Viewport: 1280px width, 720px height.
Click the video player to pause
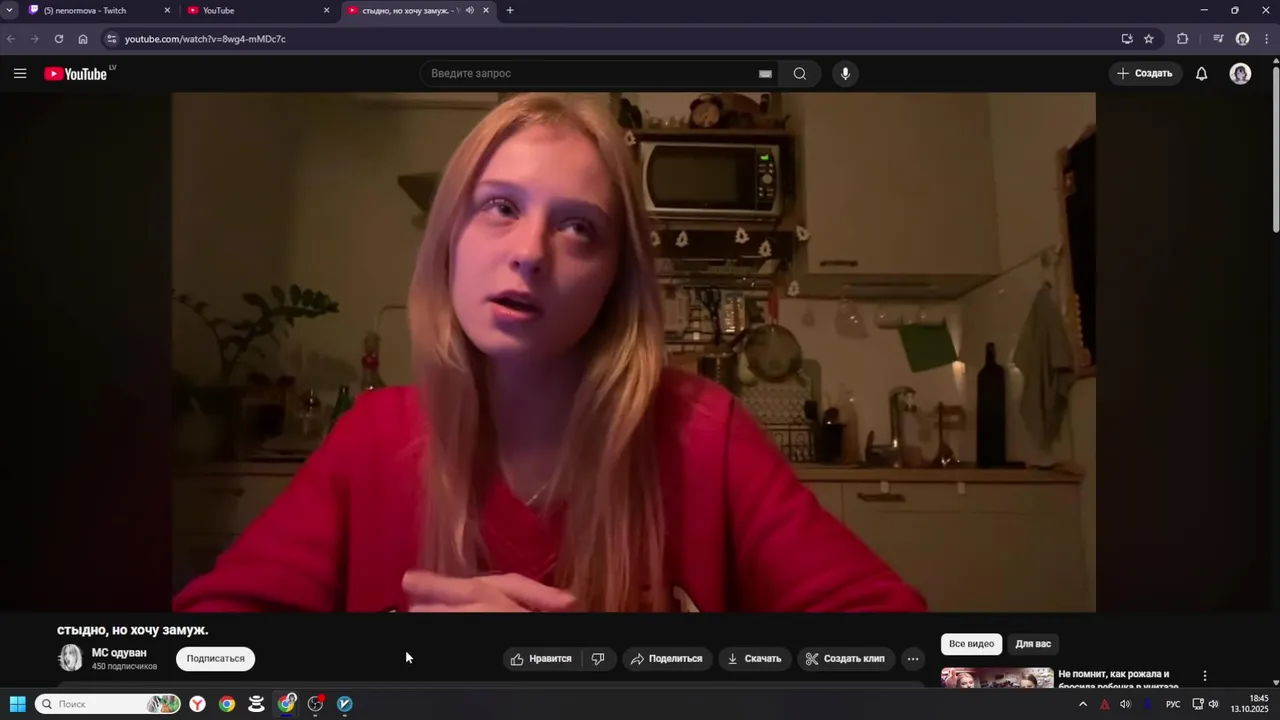click(x=633, y=352)
